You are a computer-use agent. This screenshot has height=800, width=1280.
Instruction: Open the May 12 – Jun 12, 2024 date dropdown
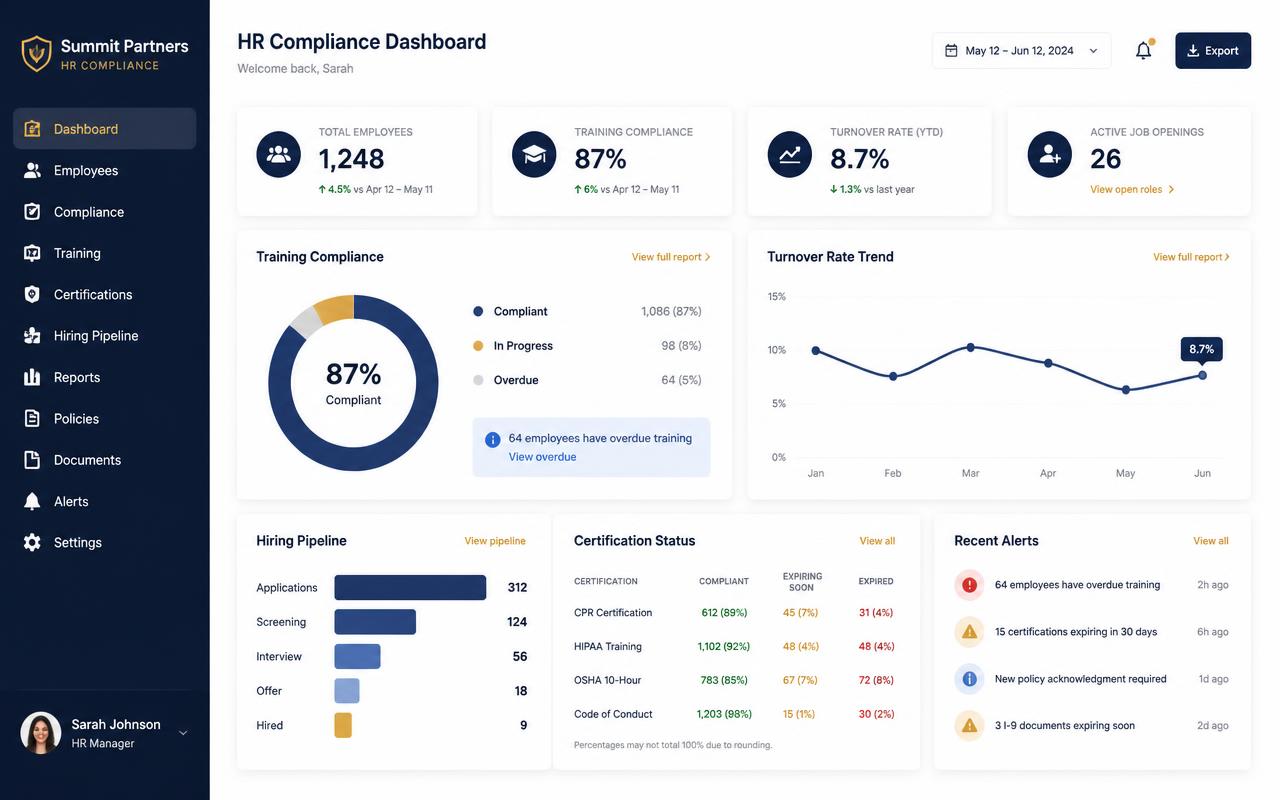click(1021, 50)
